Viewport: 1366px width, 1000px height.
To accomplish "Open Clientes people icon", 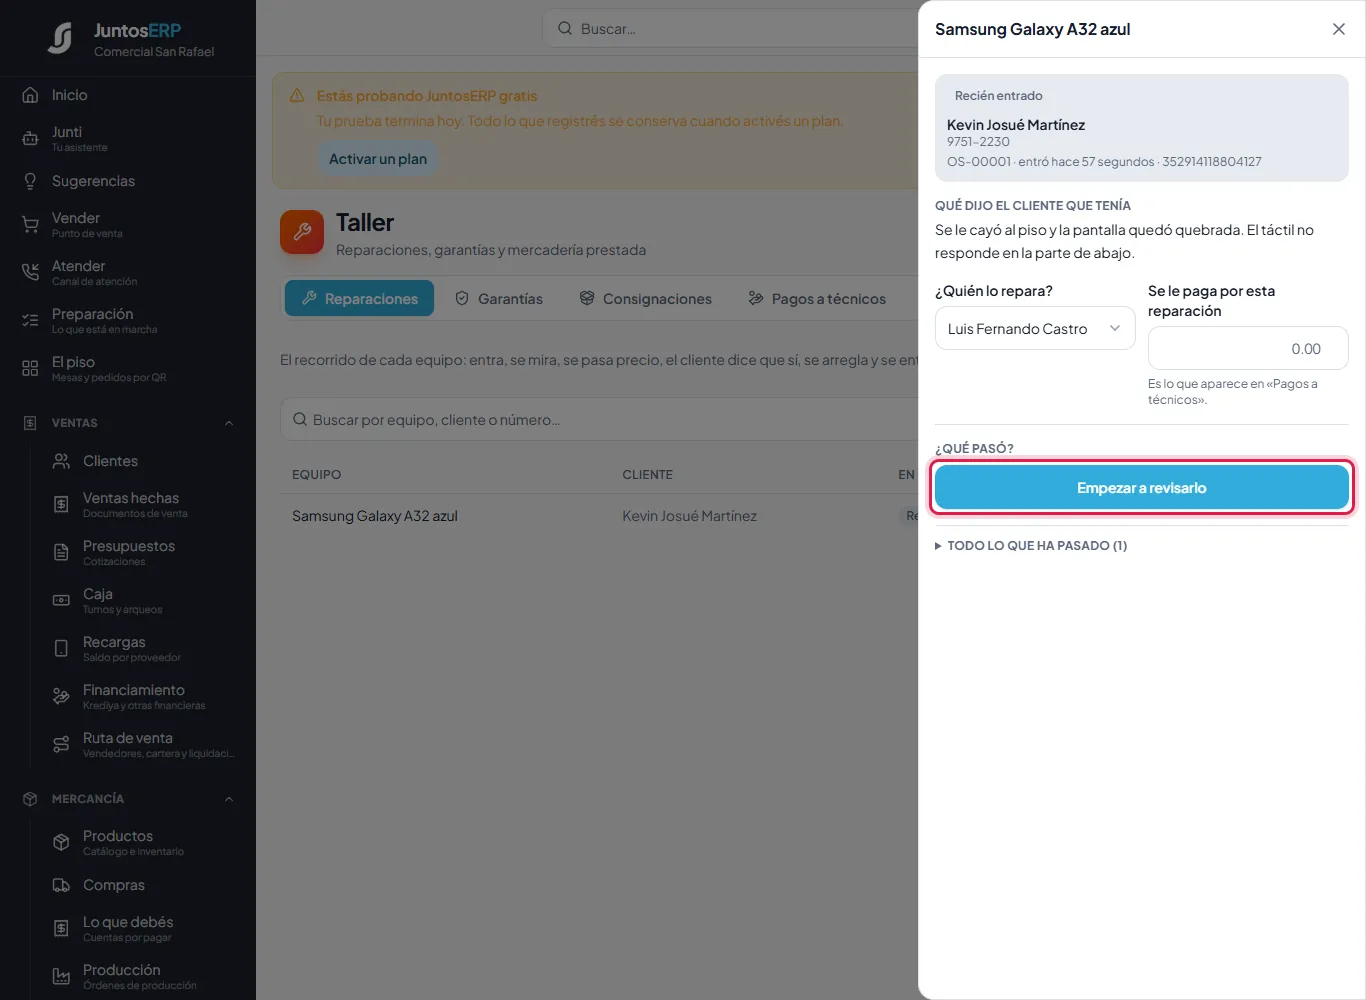I will tap(61, 461).
